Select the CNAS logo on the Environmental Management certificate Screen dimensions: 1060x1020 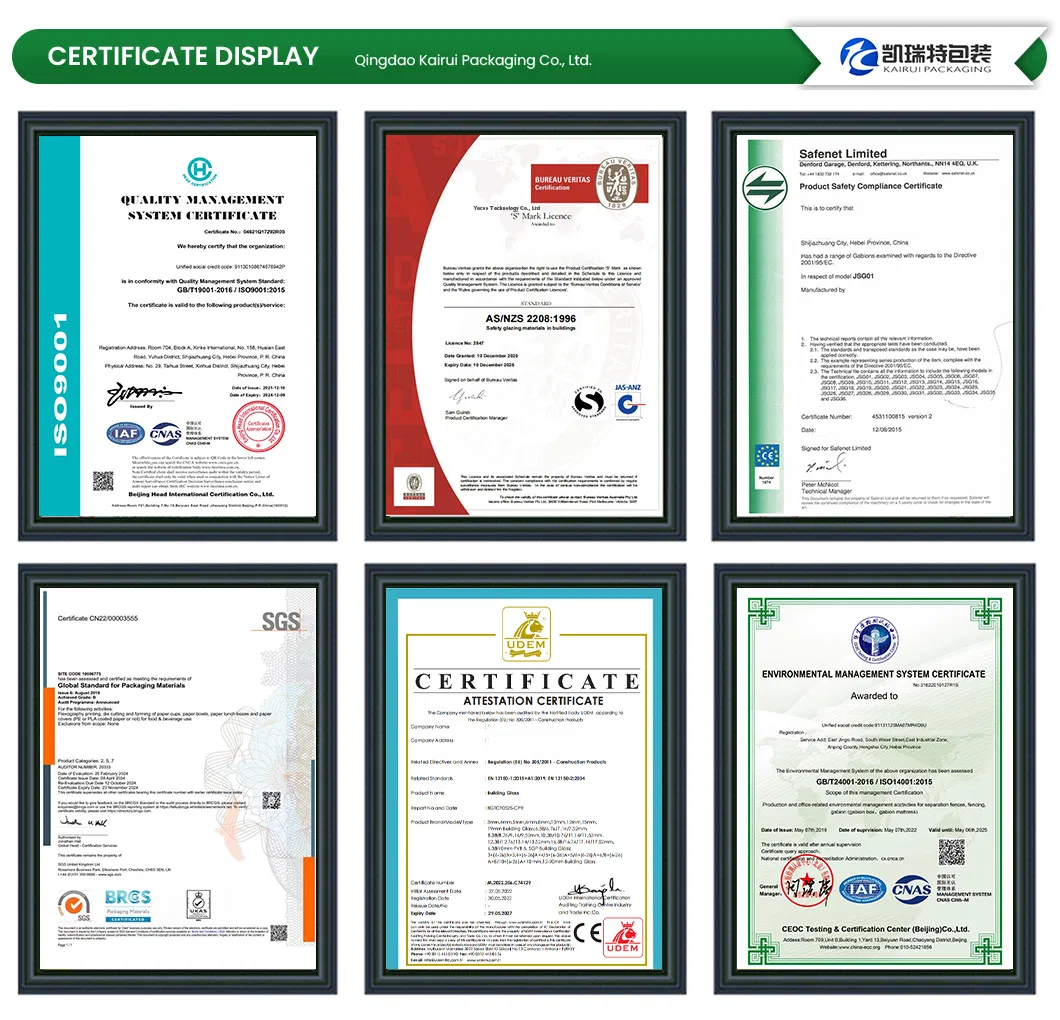pyautogui.click(x=911, y=889)
